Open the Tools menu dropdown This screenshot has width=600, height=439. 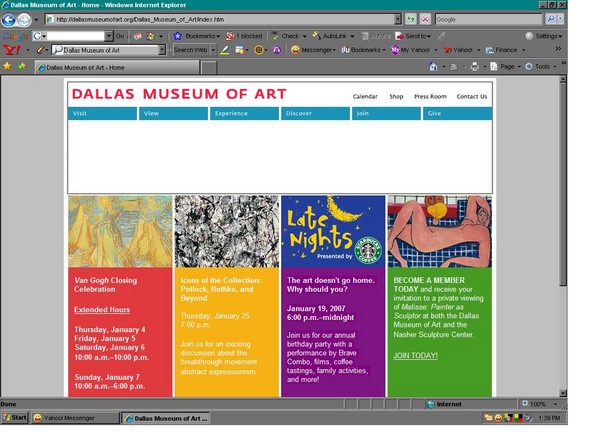tap(555, 67)
